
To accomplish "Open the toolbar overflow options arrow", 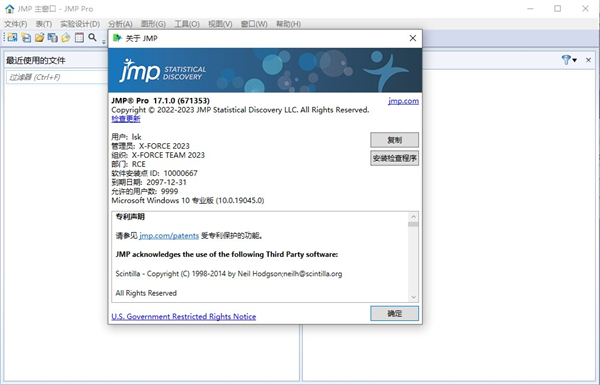I will 104,42.
